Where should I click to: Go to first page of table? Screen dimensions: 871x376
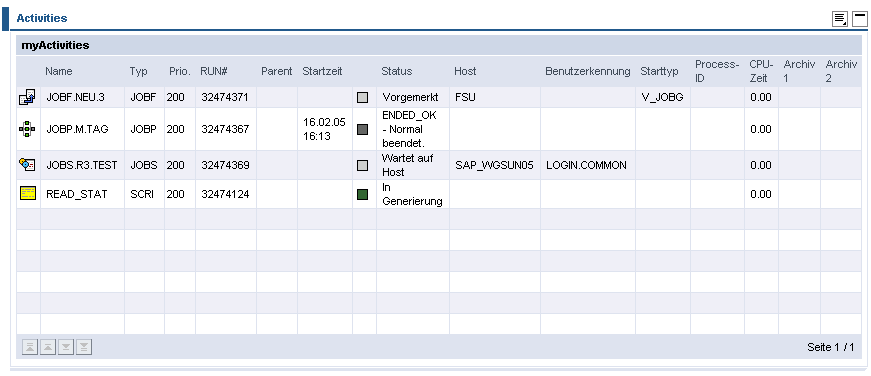[x=30, y=347]
